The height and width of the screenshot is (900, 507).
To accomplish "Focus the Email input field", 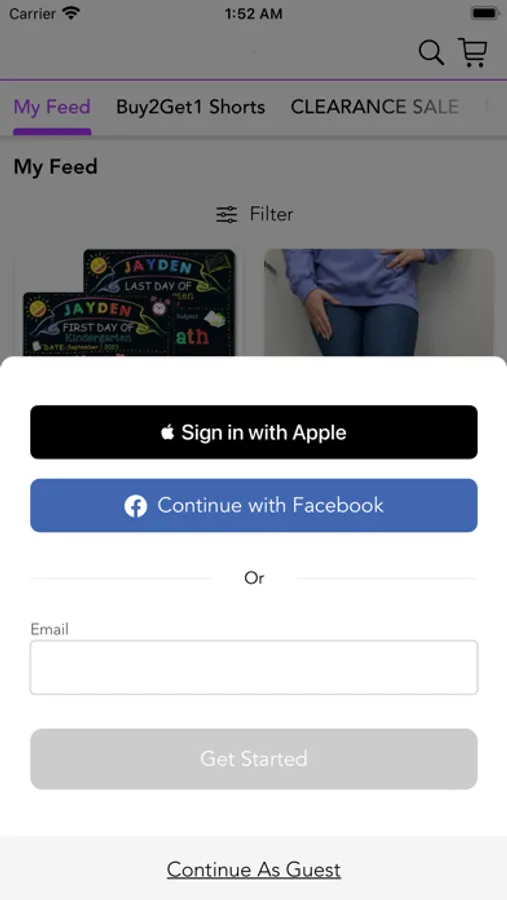I will (x=254, y=668).
